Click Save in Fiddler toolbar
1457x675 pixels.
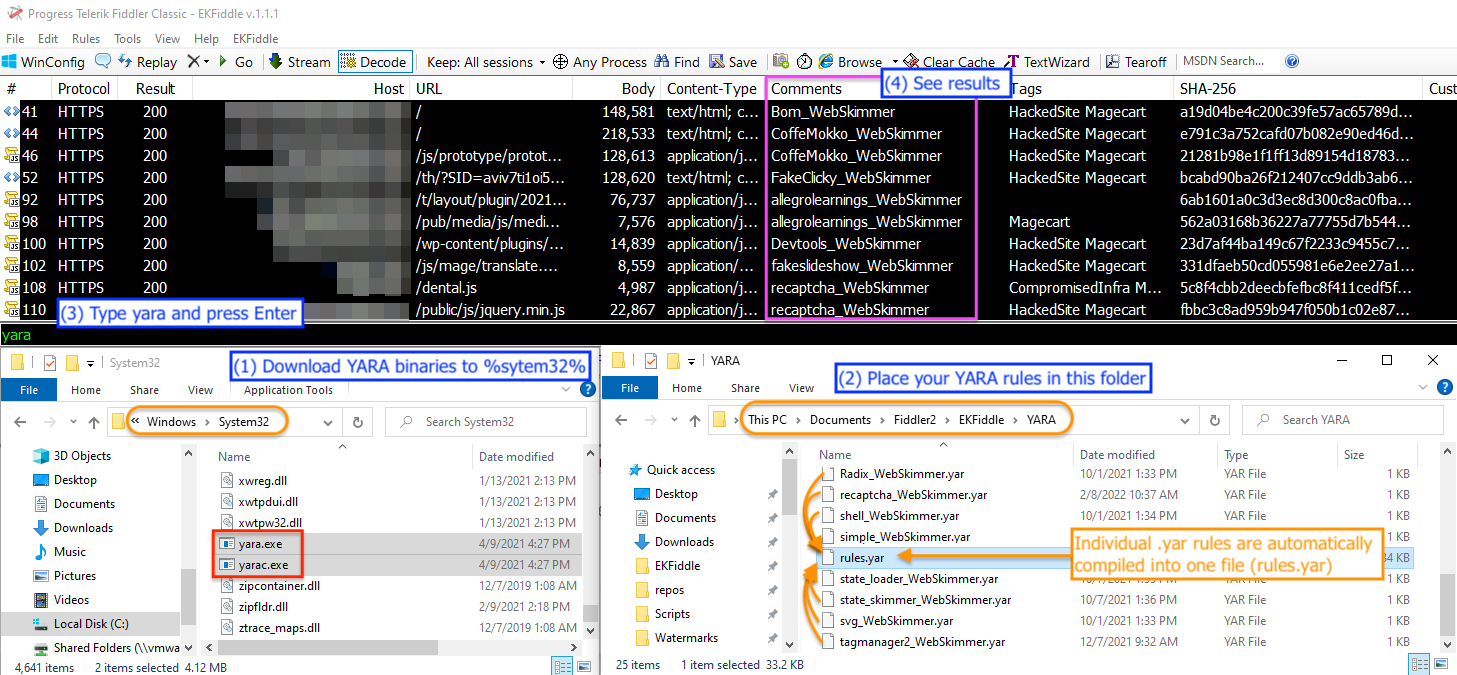(733, 62)
